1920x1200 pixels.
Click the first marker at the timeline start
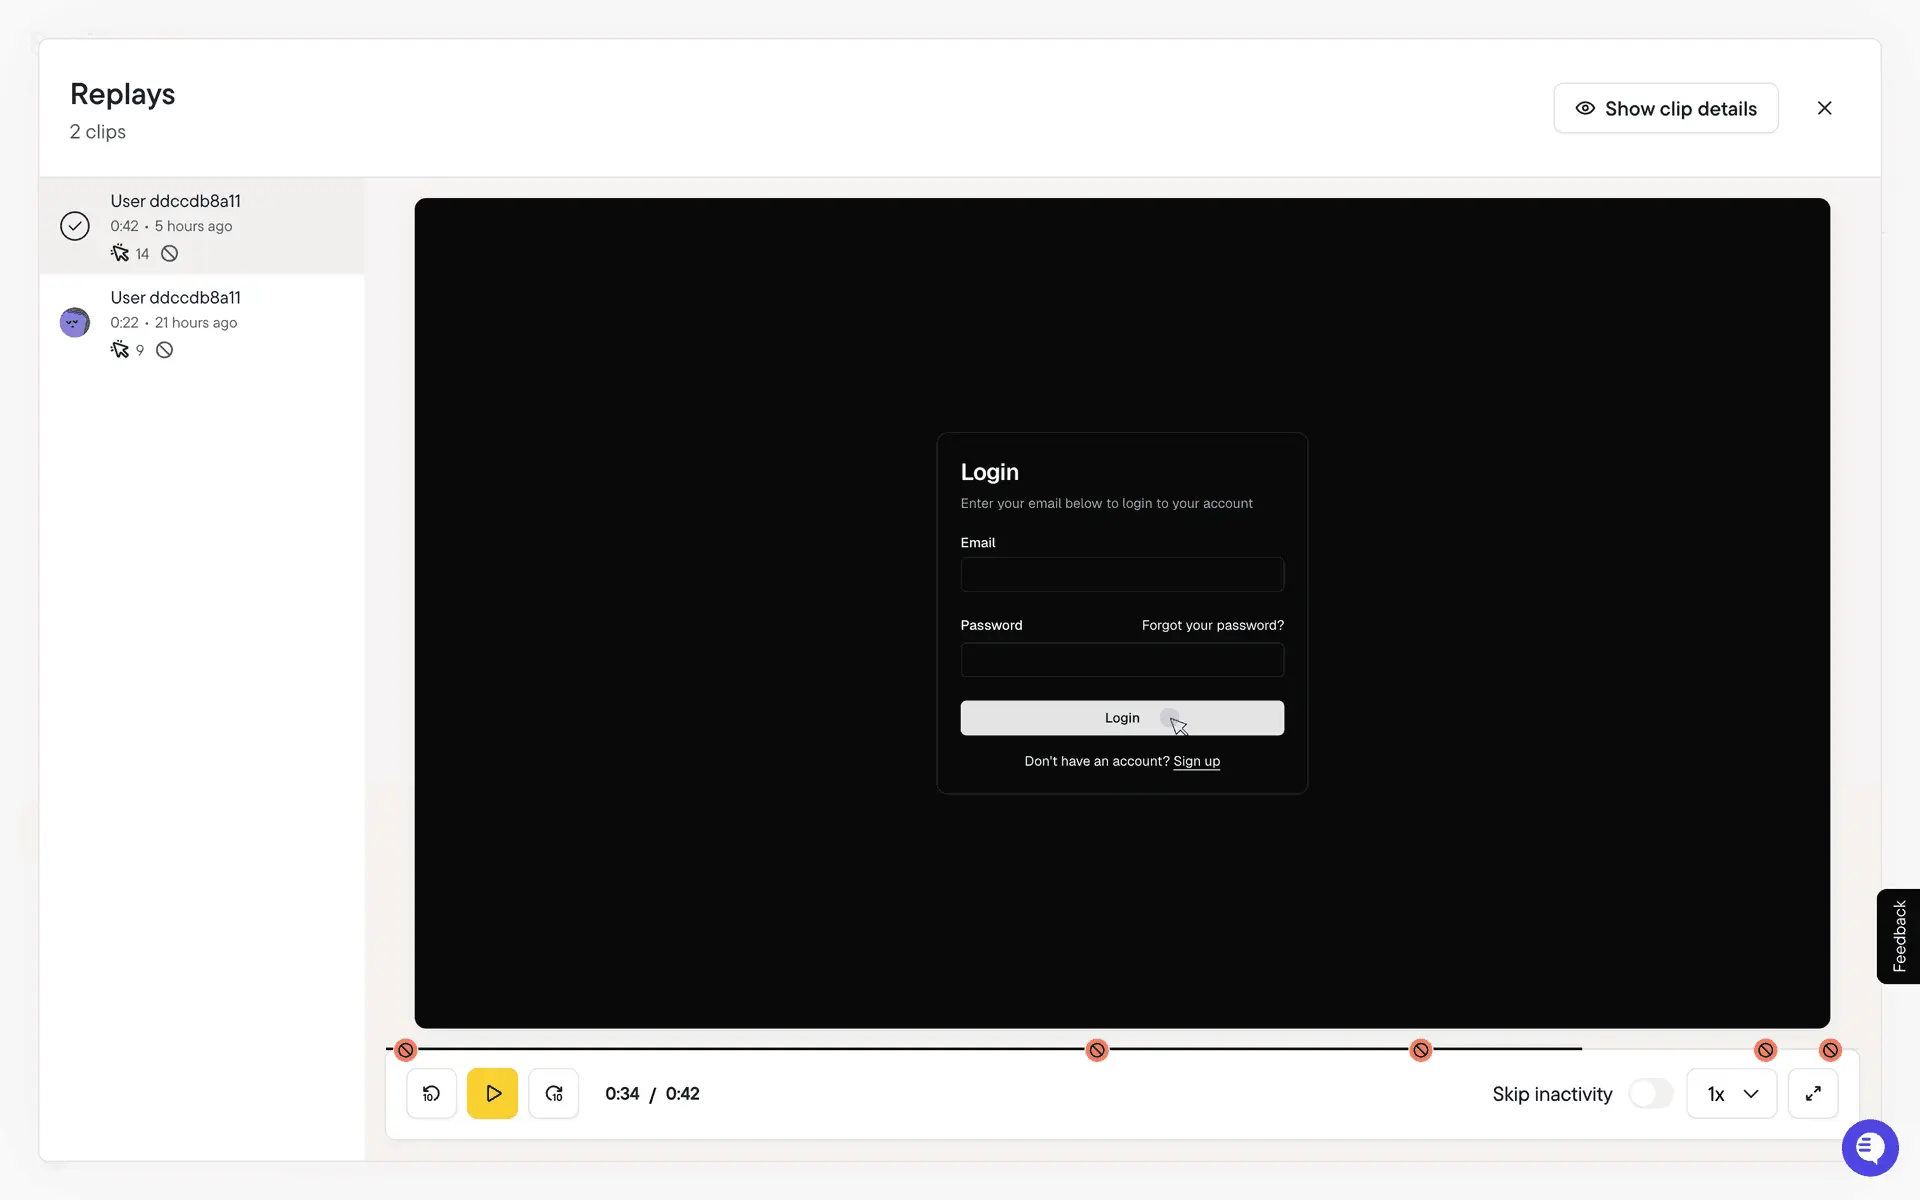(x=405, y=1050)
